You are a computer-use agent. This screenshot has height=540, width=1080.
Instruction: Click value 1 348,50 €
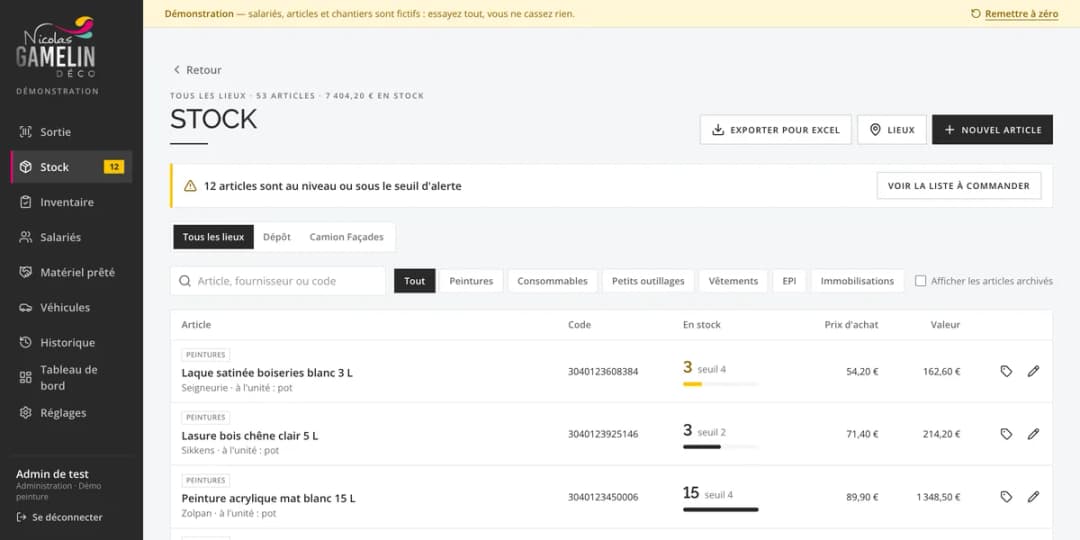coord(938,497)
